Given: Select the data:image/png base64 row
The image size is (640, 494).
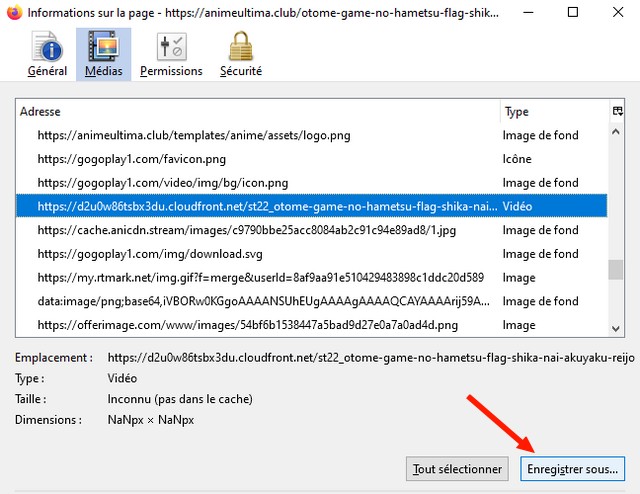Looking at the screenshot, I should [x=311, y=301].
